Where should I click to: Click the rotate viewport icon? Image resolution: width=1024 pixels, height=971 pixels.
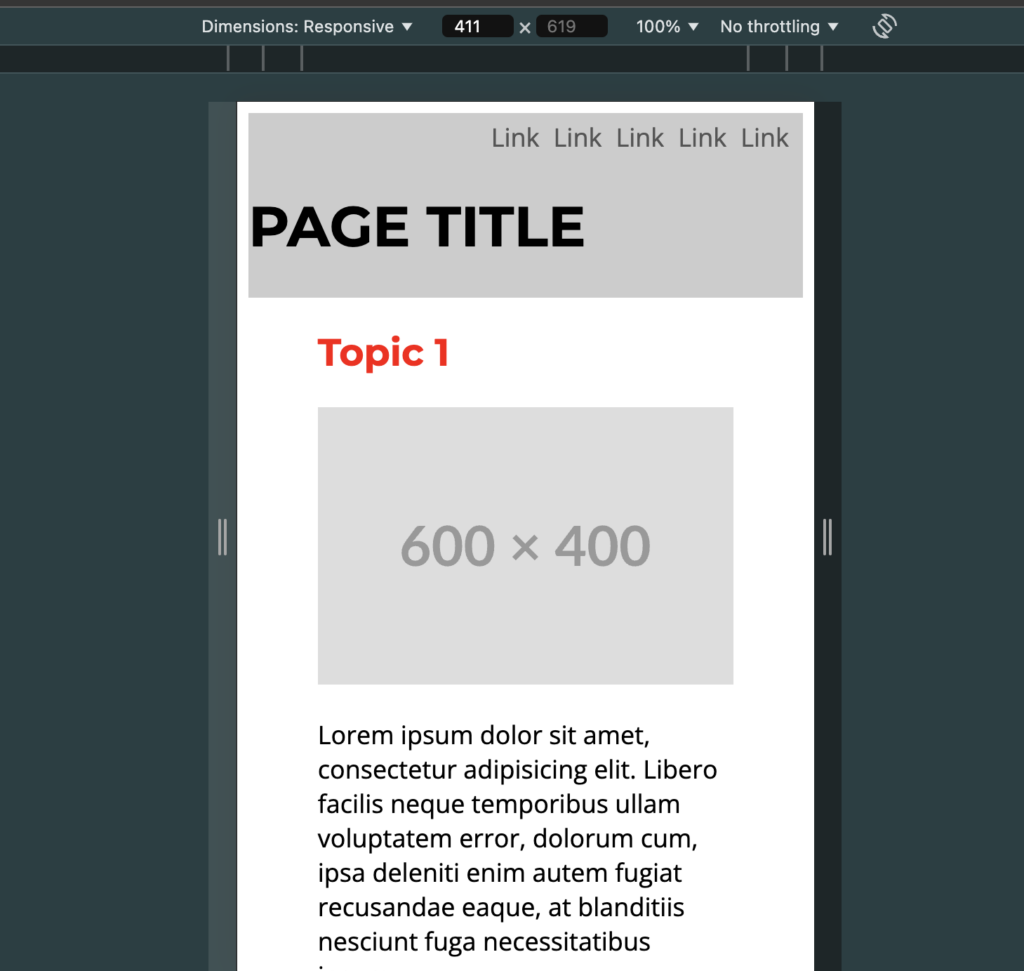point(884,27)
